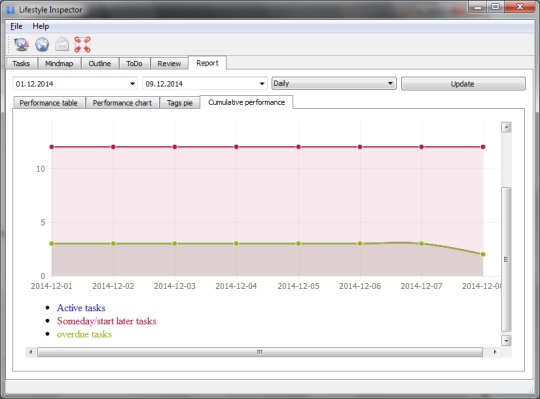Minimize the Lifestyle Inspector window
The image size is (540, 399).
478,7
